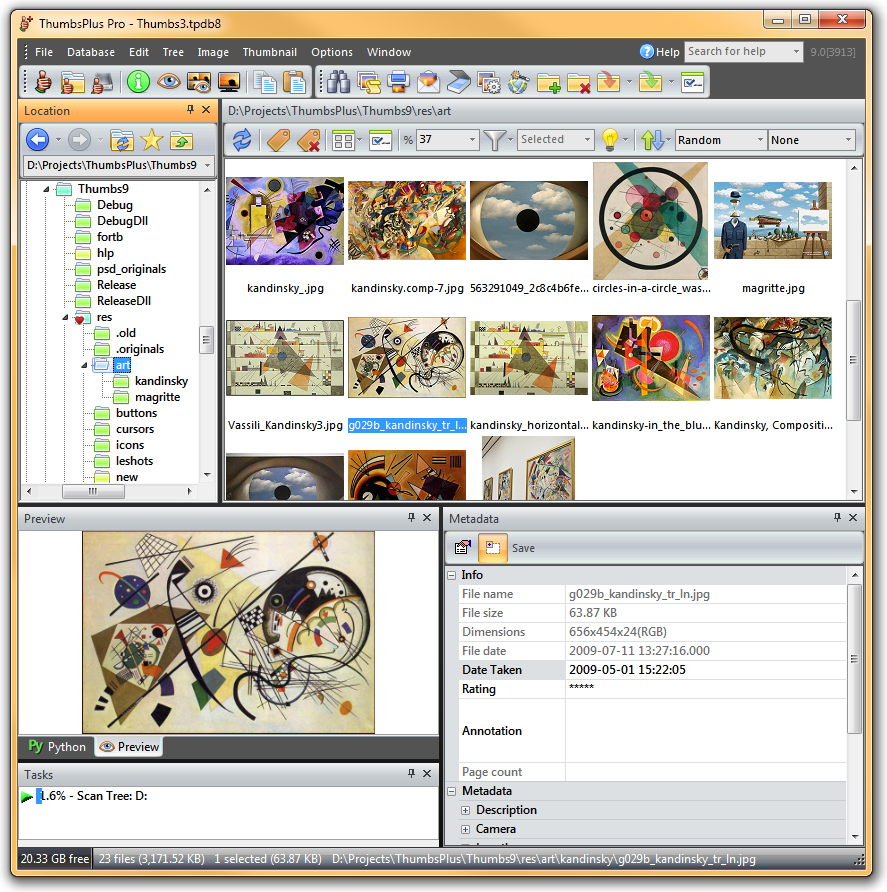Toggle the checklist icon in thumbnail toolbar

tap(380, 140)
